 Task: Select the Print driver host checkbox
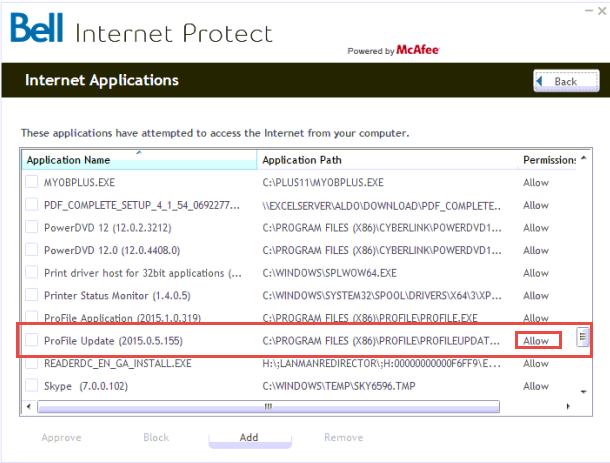(x=32, y=272)
